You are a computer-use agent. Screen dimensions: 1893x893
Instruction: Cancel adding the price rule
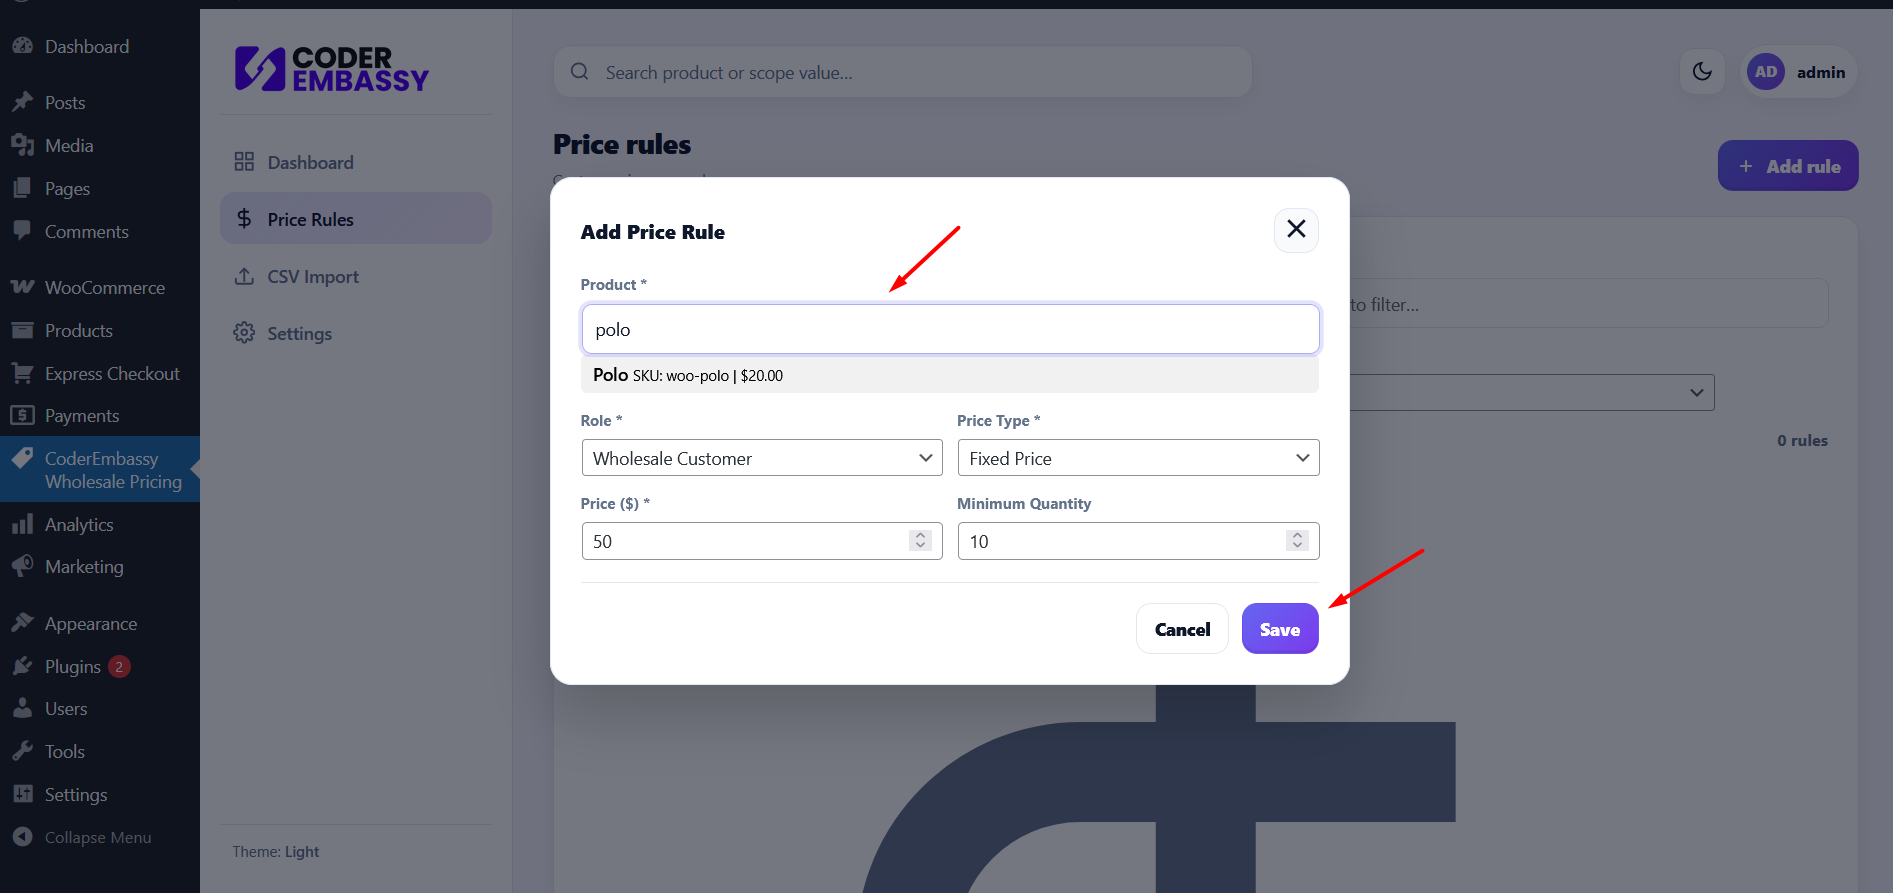pos(1182,629)
